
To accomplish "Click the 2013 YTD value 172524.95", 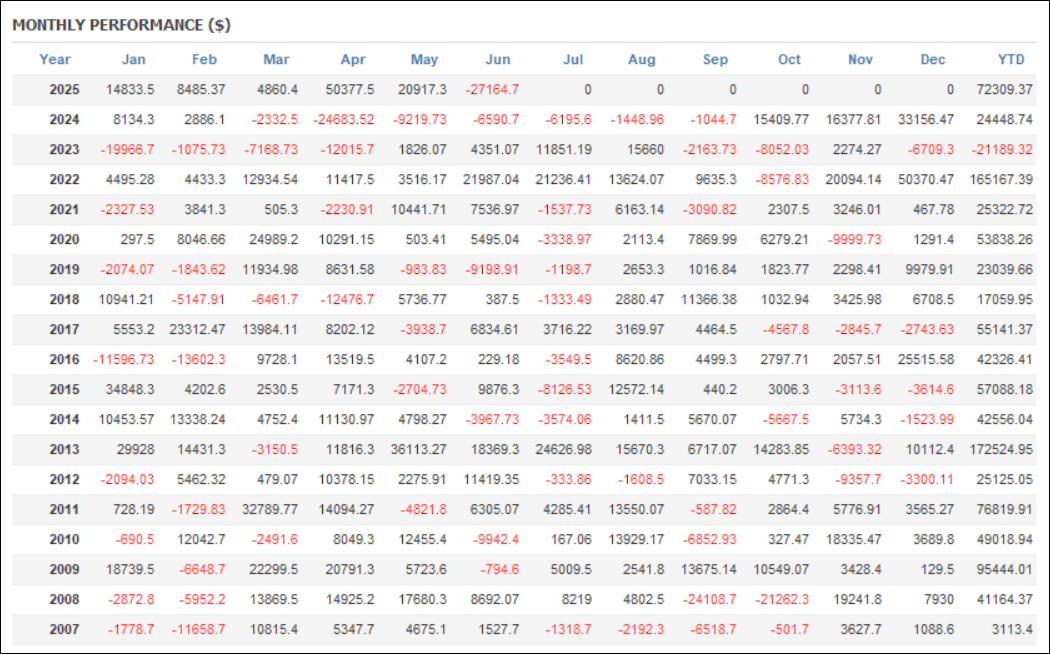I will pos(1001,449).
